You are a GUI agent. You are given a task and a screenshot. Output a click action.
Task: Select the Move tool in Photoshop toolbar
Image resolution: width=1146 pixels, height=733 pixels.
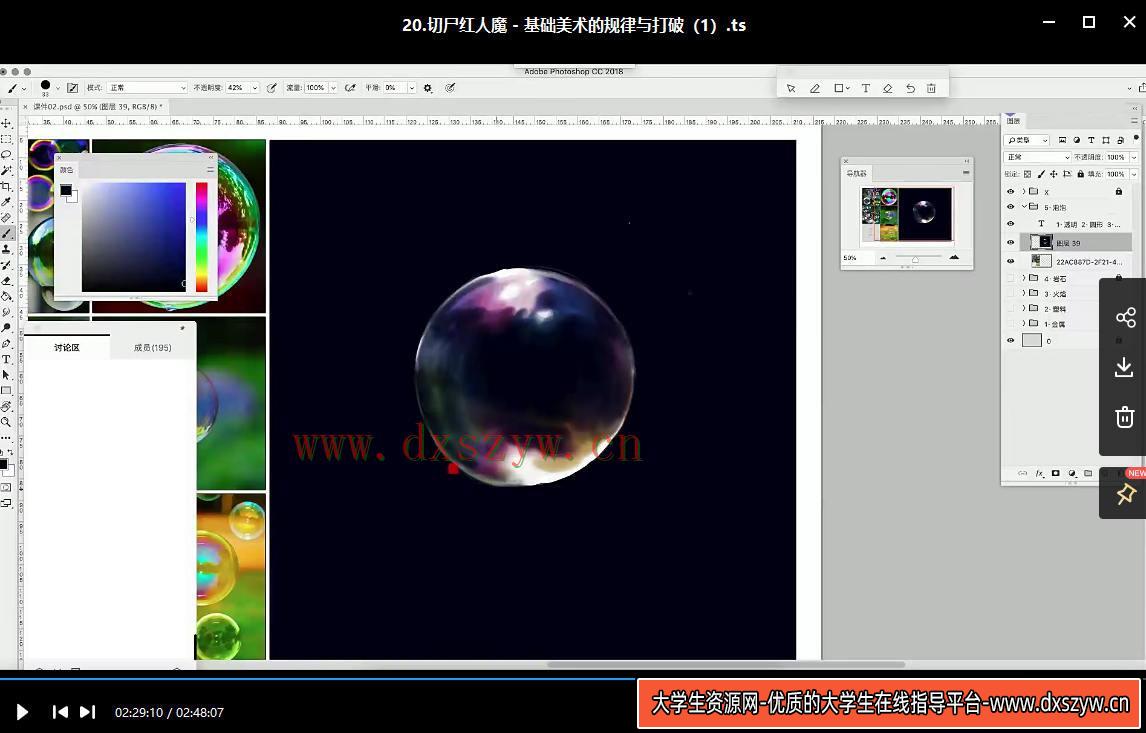7,123
